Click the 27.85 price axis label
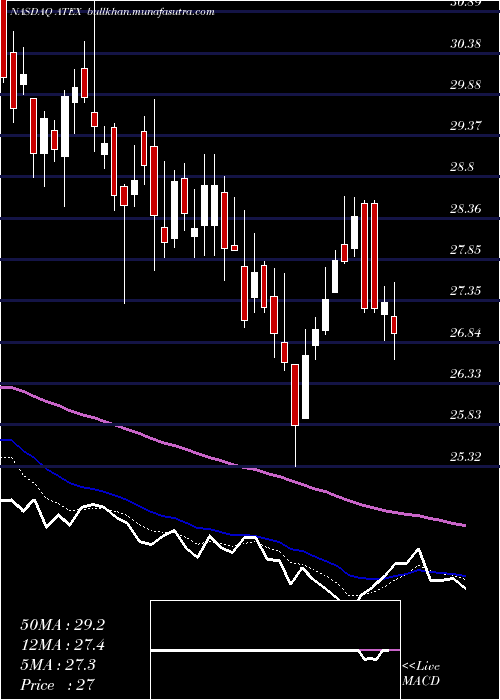This screenshot has height=700, width=500. tap(465, 250)
